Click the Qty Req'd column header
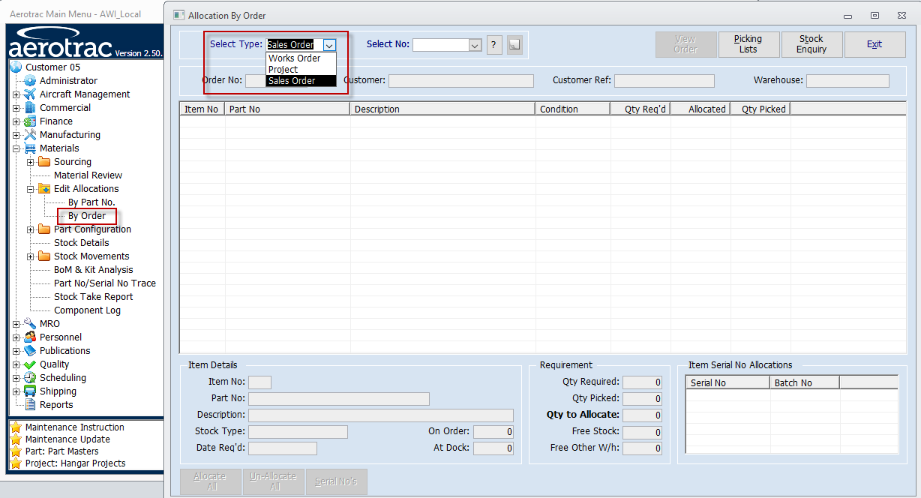Screen dimensions: 921x498 pos(640,109)
